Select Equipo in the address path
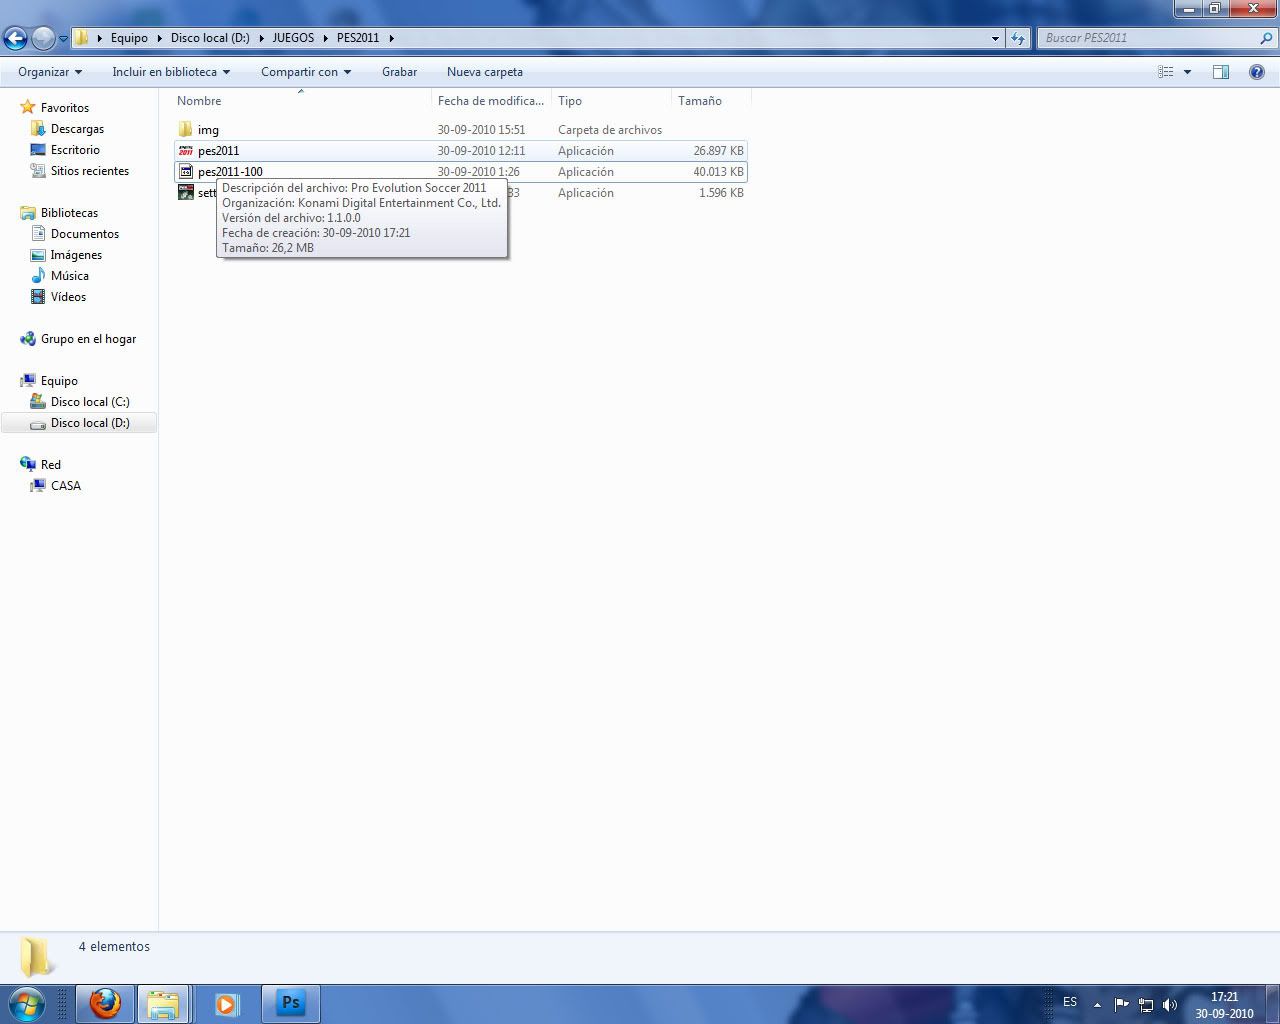Viewport: 1280px width, 1024px height. 129,38
